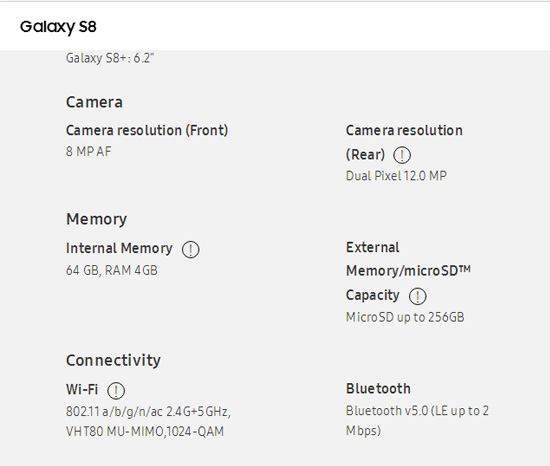Click the Galaxy S8 title logo
Screen dimensions: 550x466
(58, 27)
